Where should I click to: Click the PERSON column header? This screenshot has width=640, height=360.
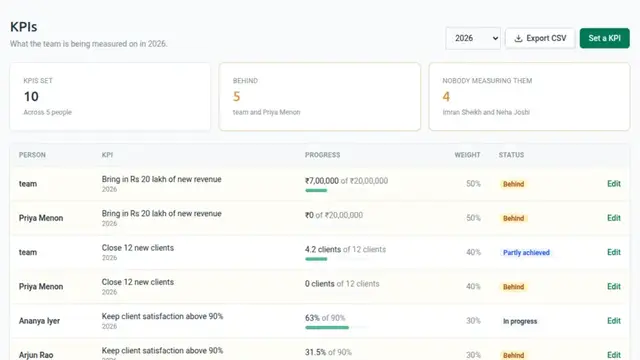click(x=32, y=155)
